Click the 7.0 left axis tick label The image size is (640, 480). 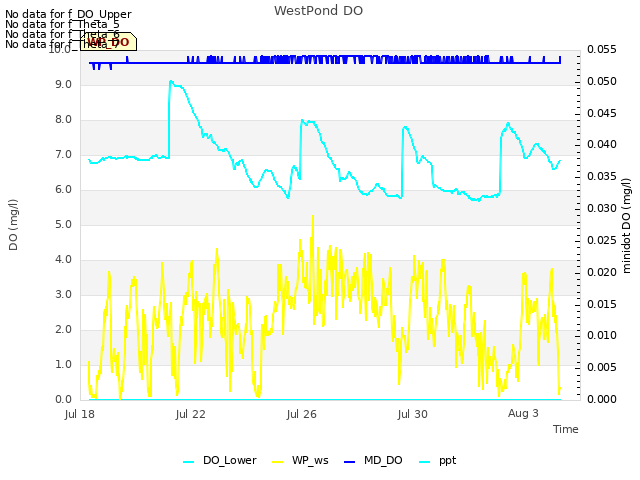click(63, 155)
